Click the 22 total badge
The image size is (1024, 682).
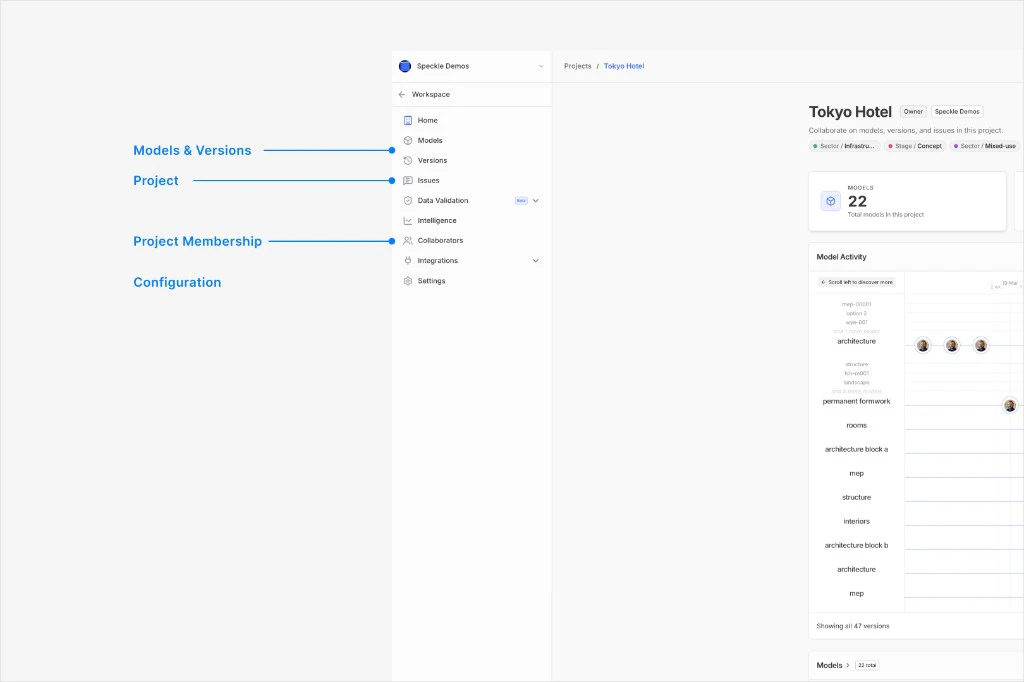point(867,666)
